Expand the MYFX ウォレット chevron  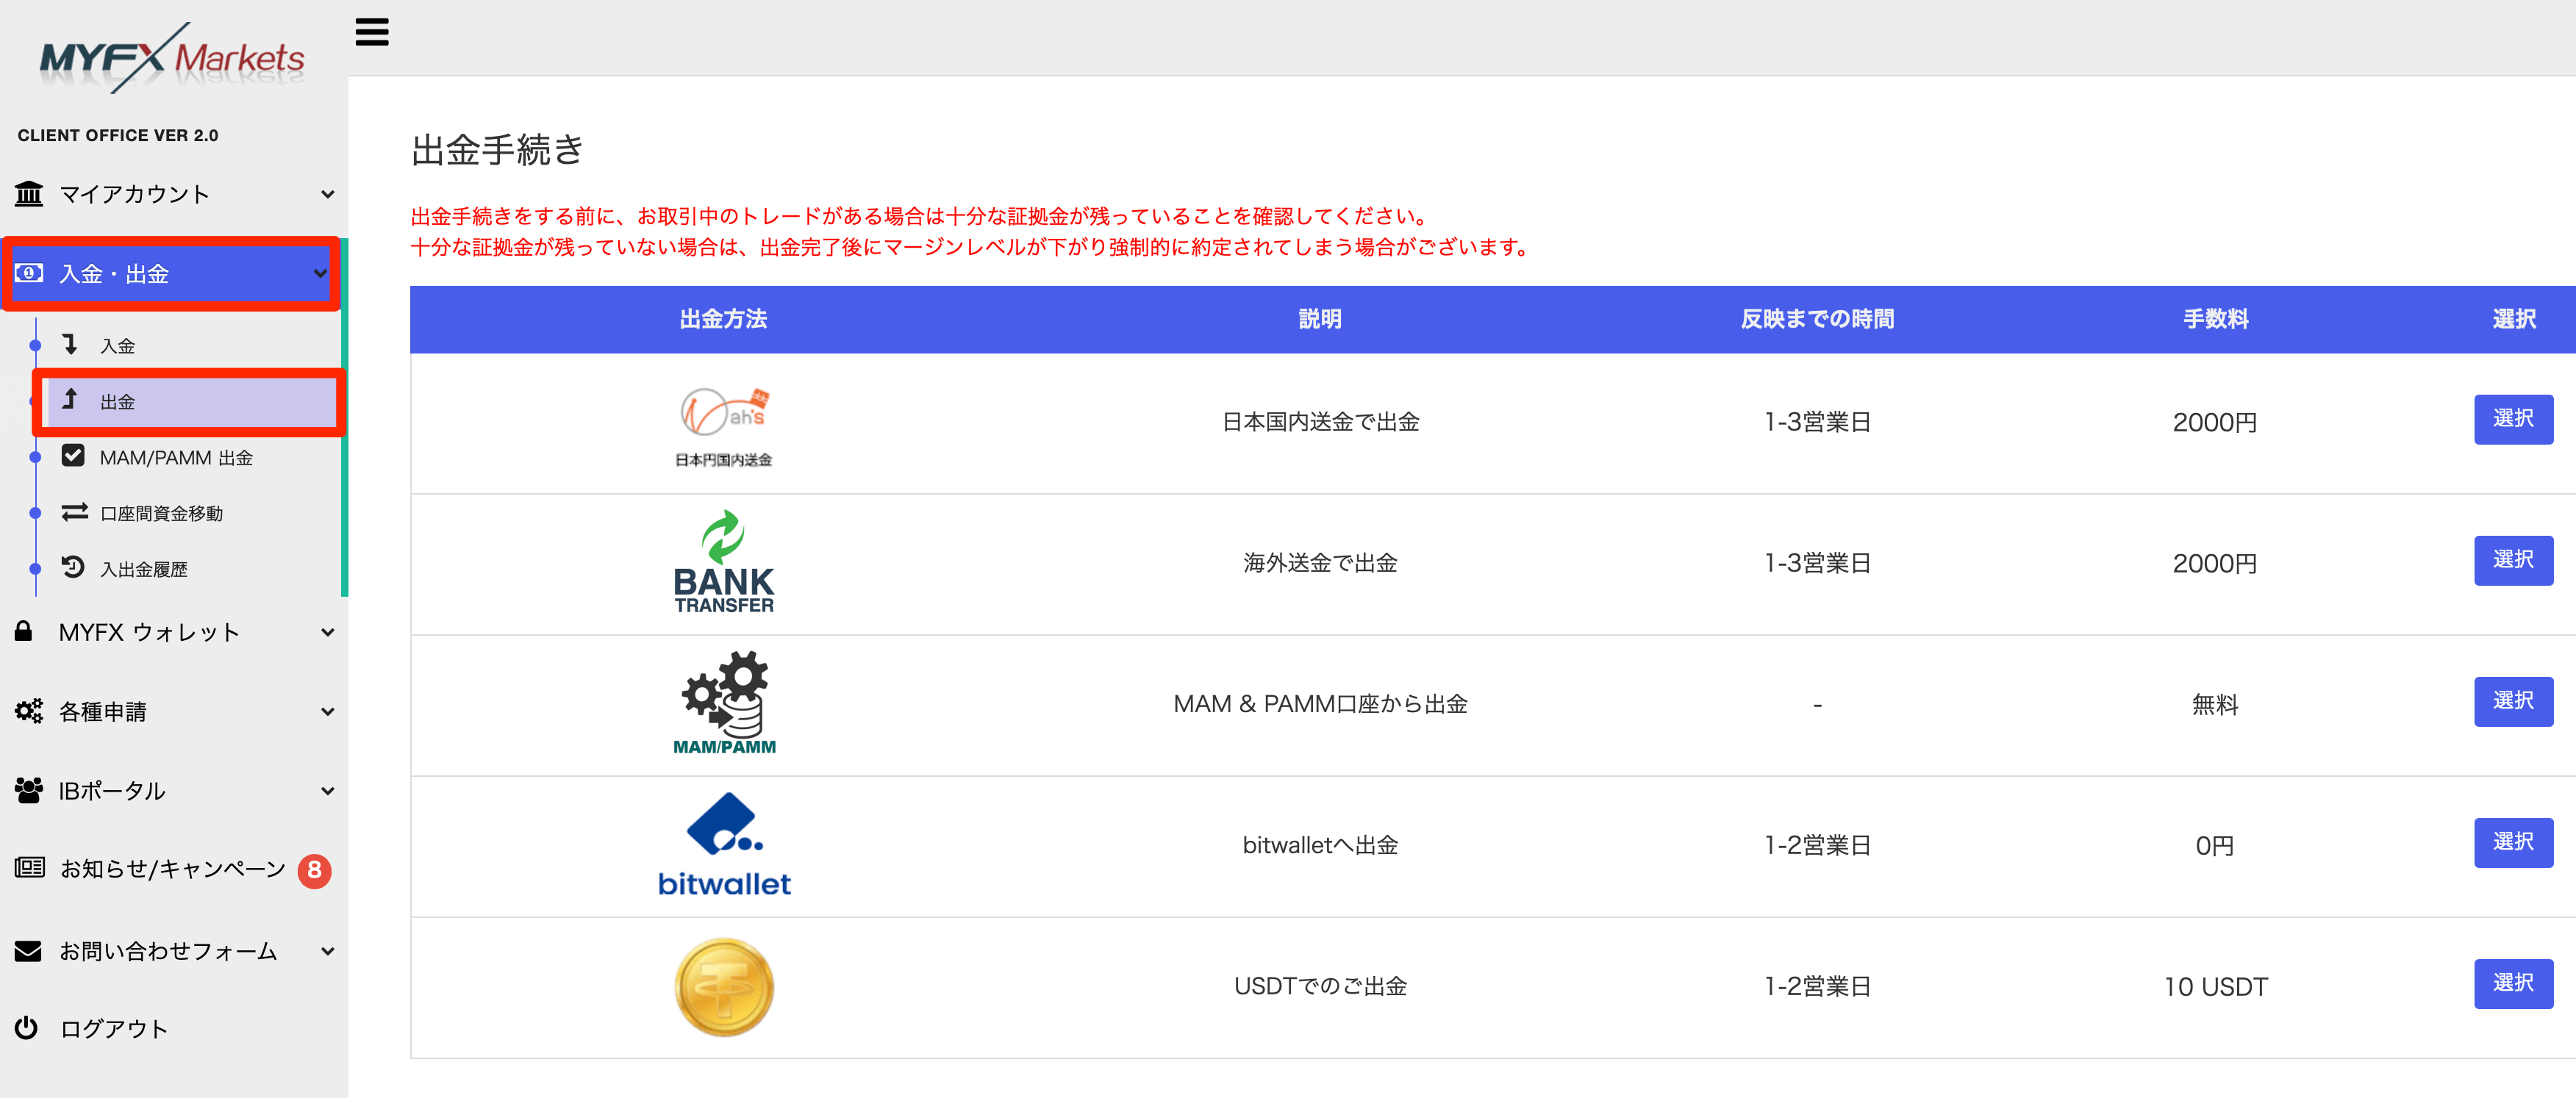pos(327,632)
